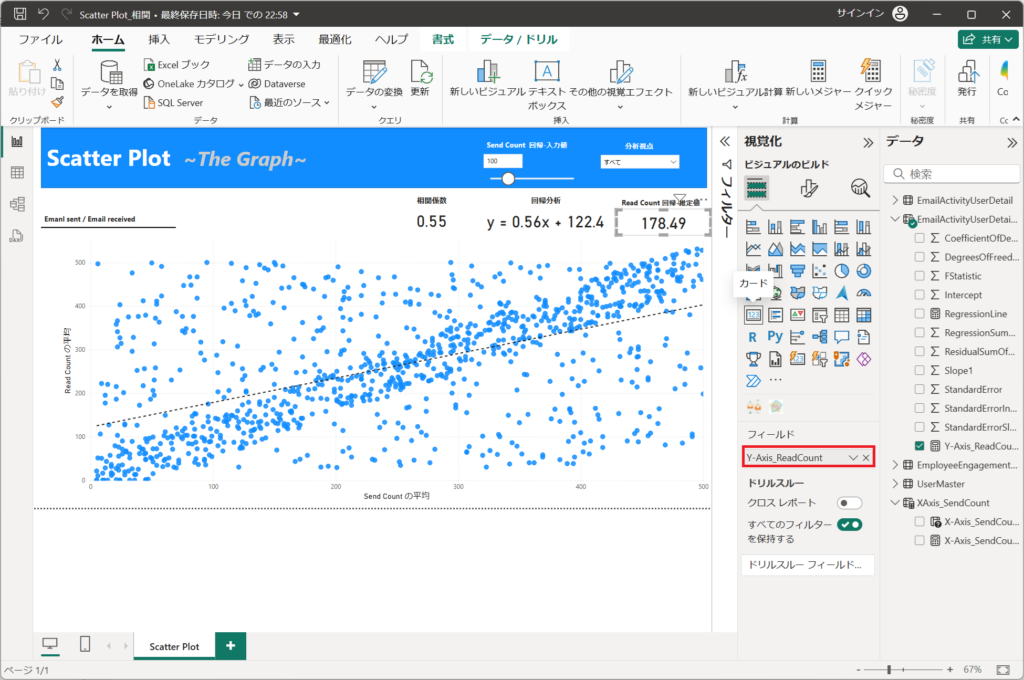
Task: Uncheck the Y-Axis_ReadCount field checkbox
Action: pos(920,446)
